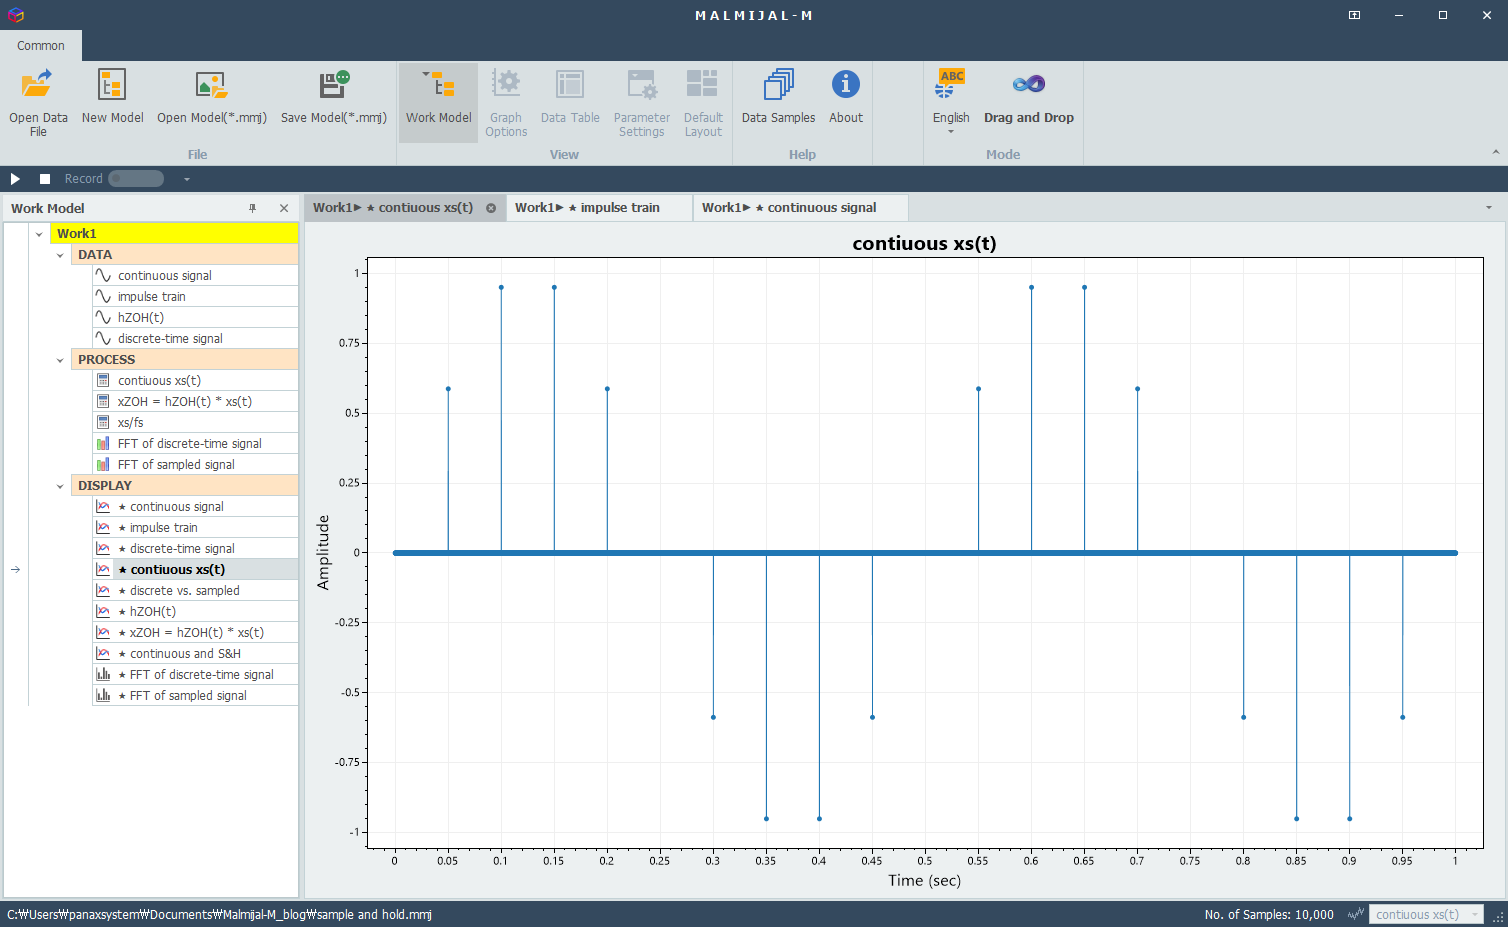Open Data Samples

tap(778, 98)
